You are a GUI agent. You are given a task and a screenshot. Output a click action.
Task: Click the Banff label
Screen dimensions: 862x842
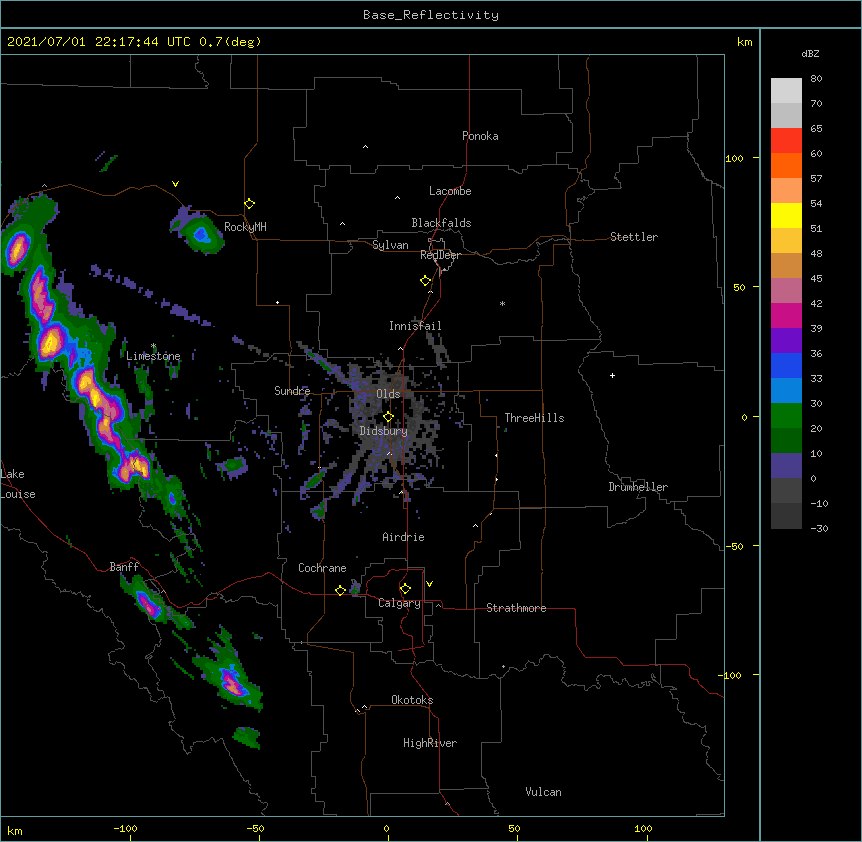(x=124, y=567)
